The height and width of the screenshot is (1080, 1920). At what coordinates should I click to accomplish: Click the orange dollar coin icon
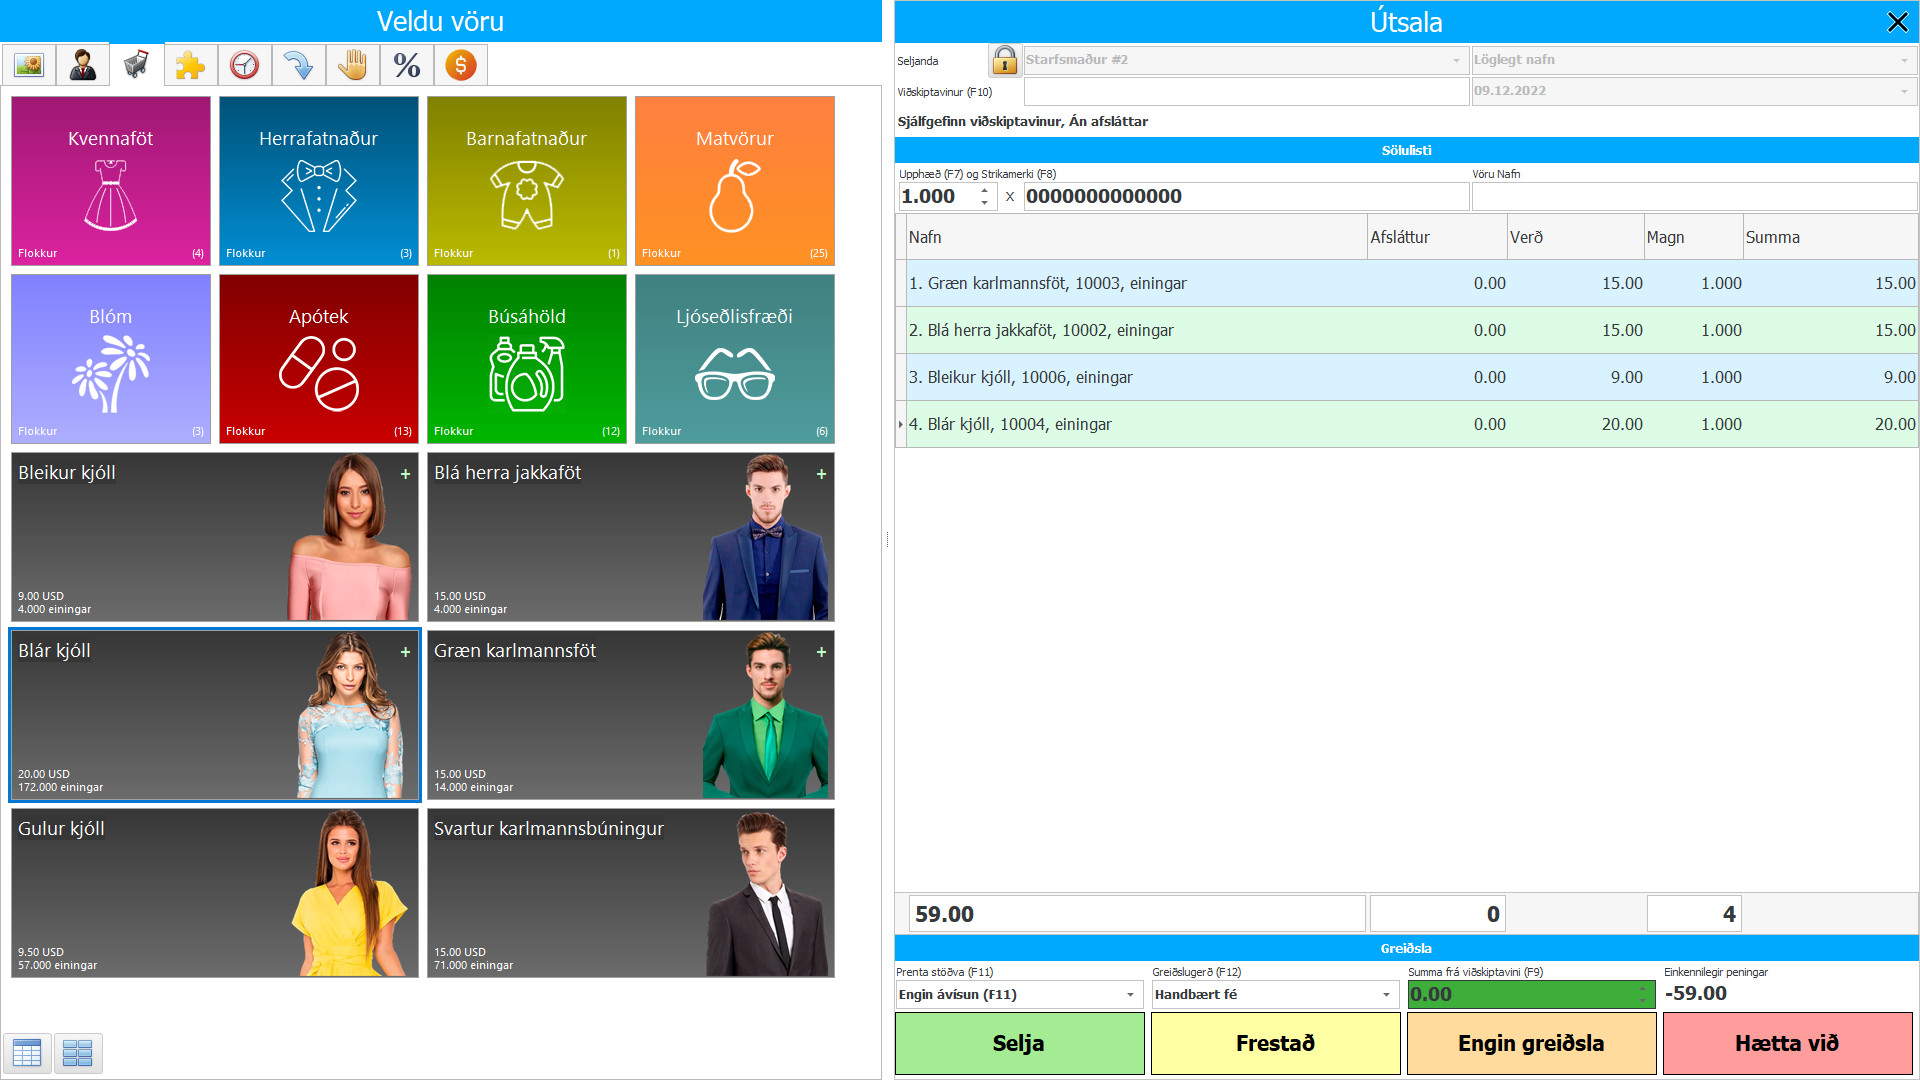pyautogui.click(x=460, y=66)
